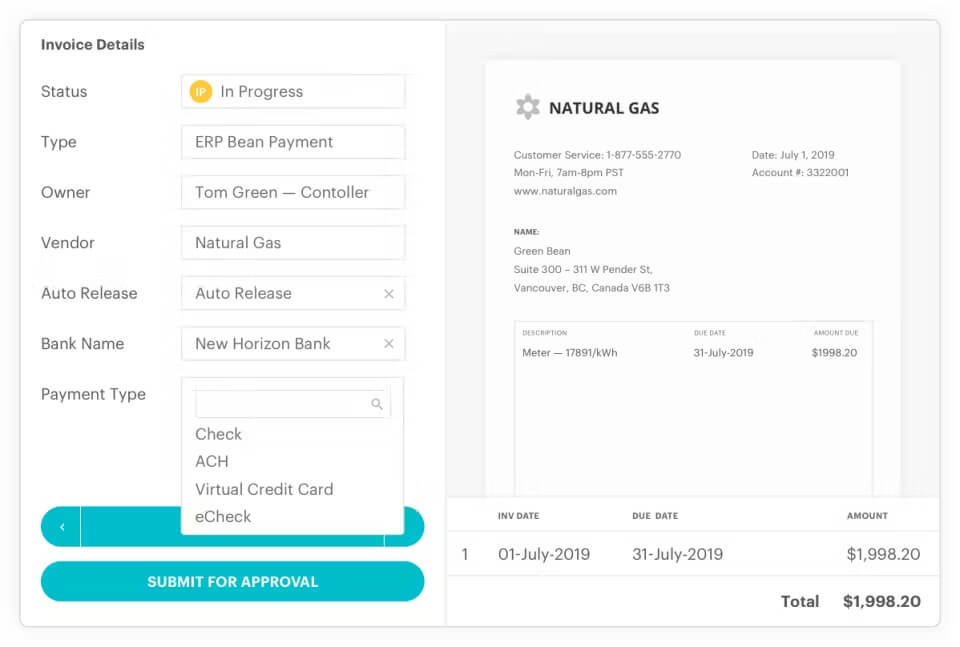Image resolution: width=960 pixels, height=647 pixels.
Task: Click the search magnifier in Payment Type
Action: [x=377, y=404]
